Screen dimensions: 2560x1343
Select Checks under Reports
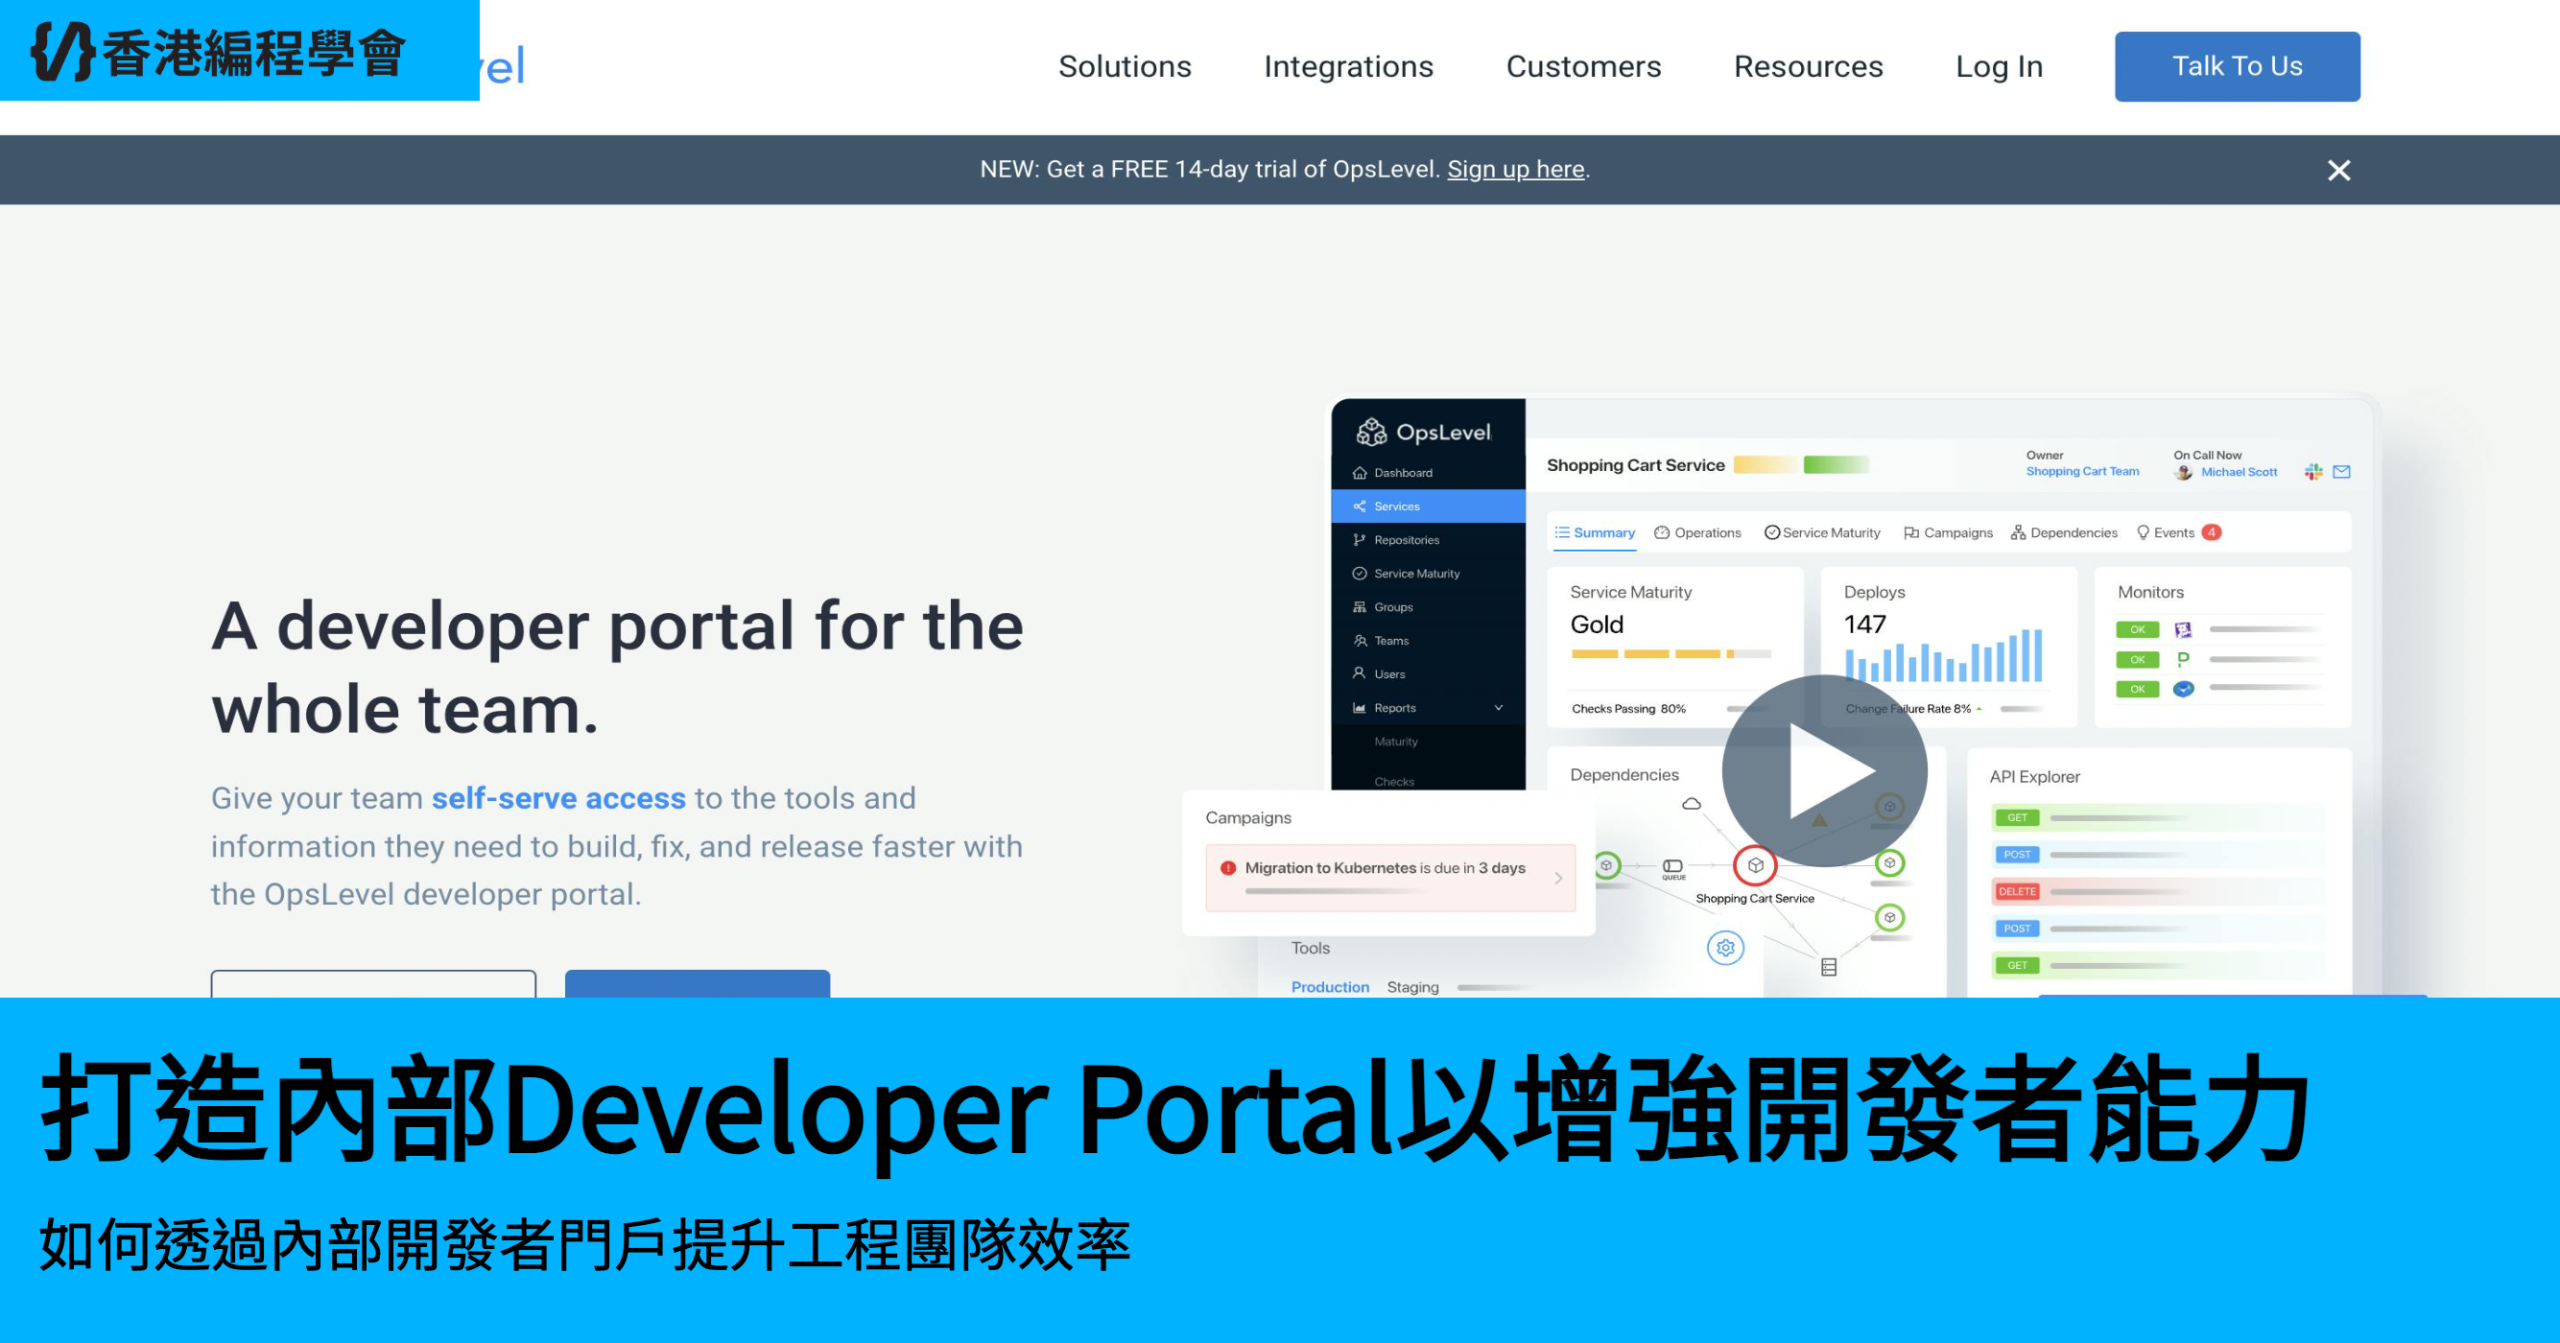(x=1394, y=782)
